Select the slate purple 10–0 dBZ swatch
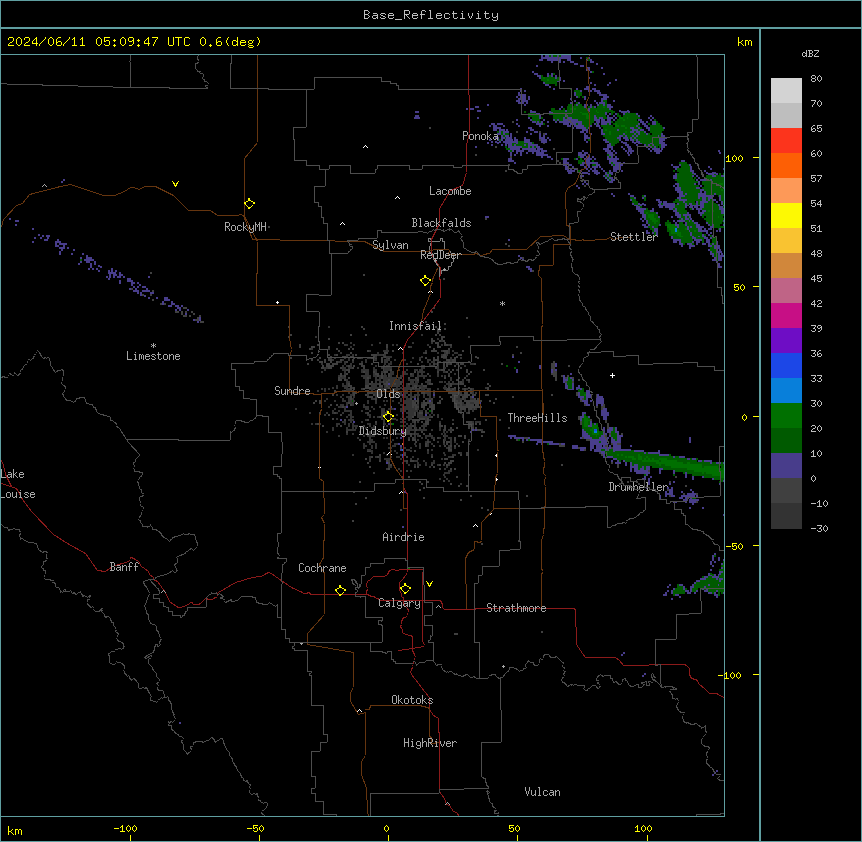This screenshot has height=842, width=862. (786, 466)
